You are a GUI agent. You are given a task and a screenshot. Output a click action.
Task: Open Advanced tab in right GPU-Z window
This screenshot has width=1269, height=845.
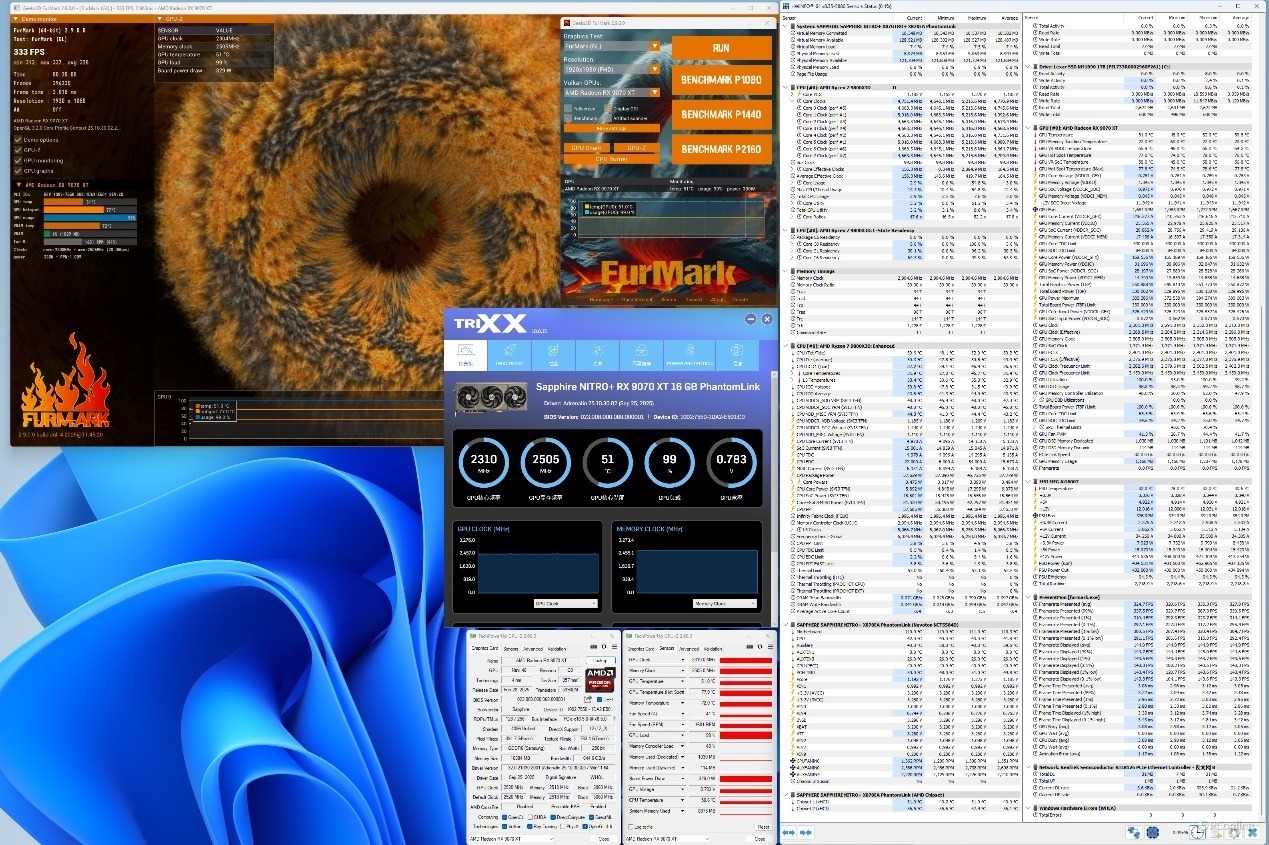[x=689, y=649]
